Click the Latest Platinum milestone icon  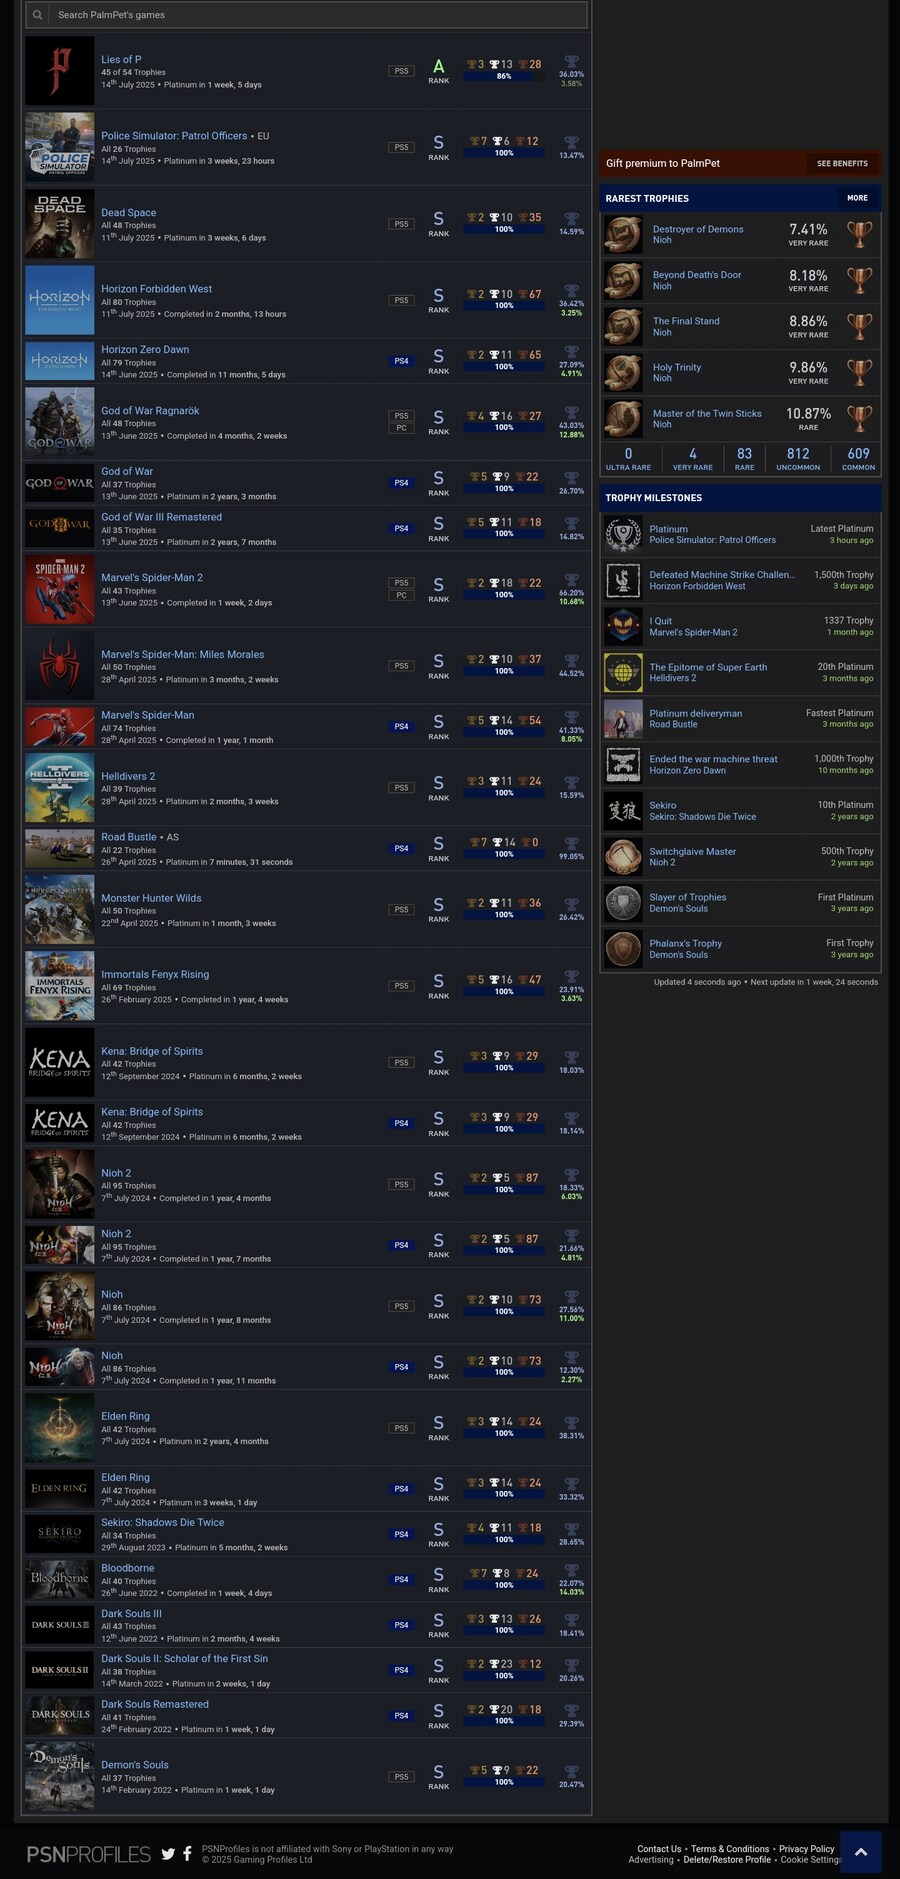coord(623,534)
